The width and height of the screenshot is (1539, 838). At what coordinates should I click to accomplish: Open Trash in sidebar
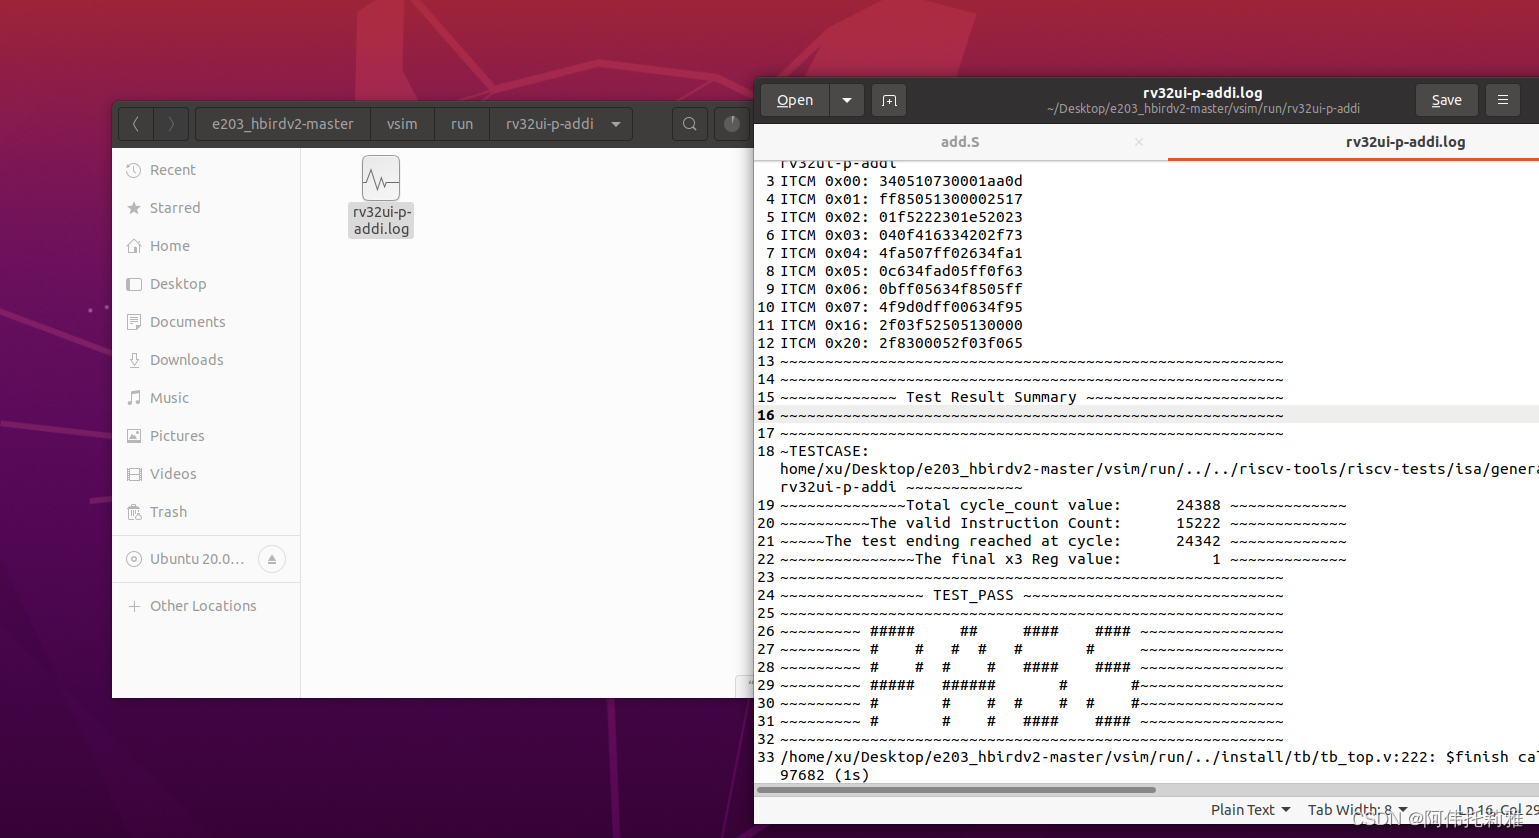point(206,512)
